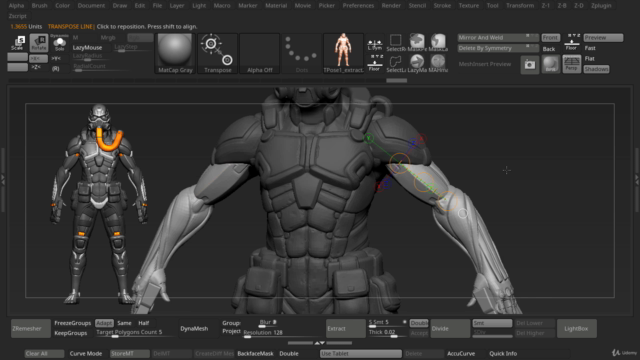The image size is (640, 360).
Task: Select the MaskLasso brush icon
Action: 438,43
